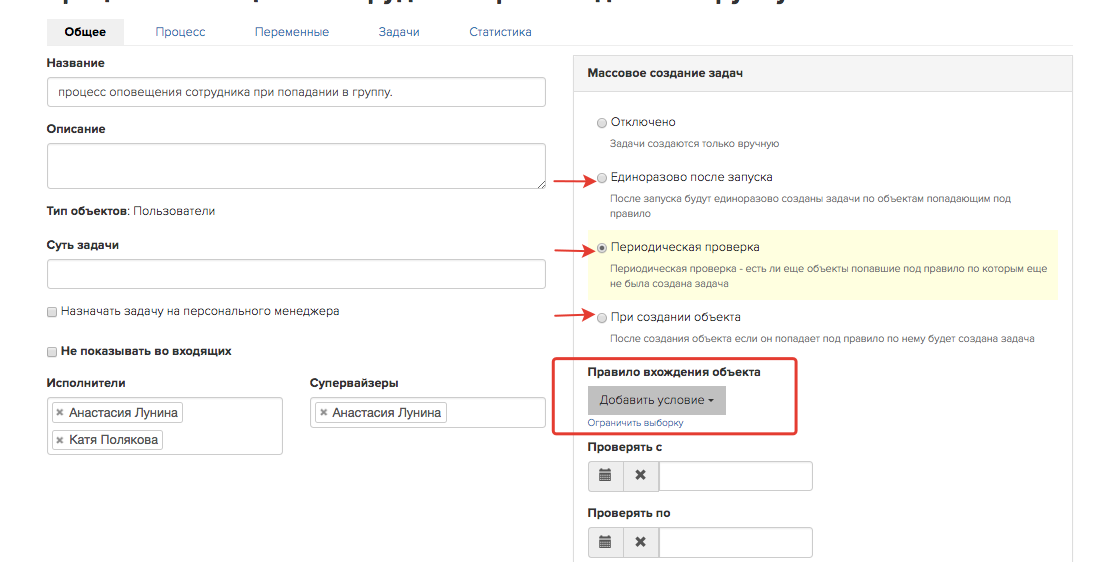Open the Переменные tab
Screen dimensions: 1111x562
point(292,32)
